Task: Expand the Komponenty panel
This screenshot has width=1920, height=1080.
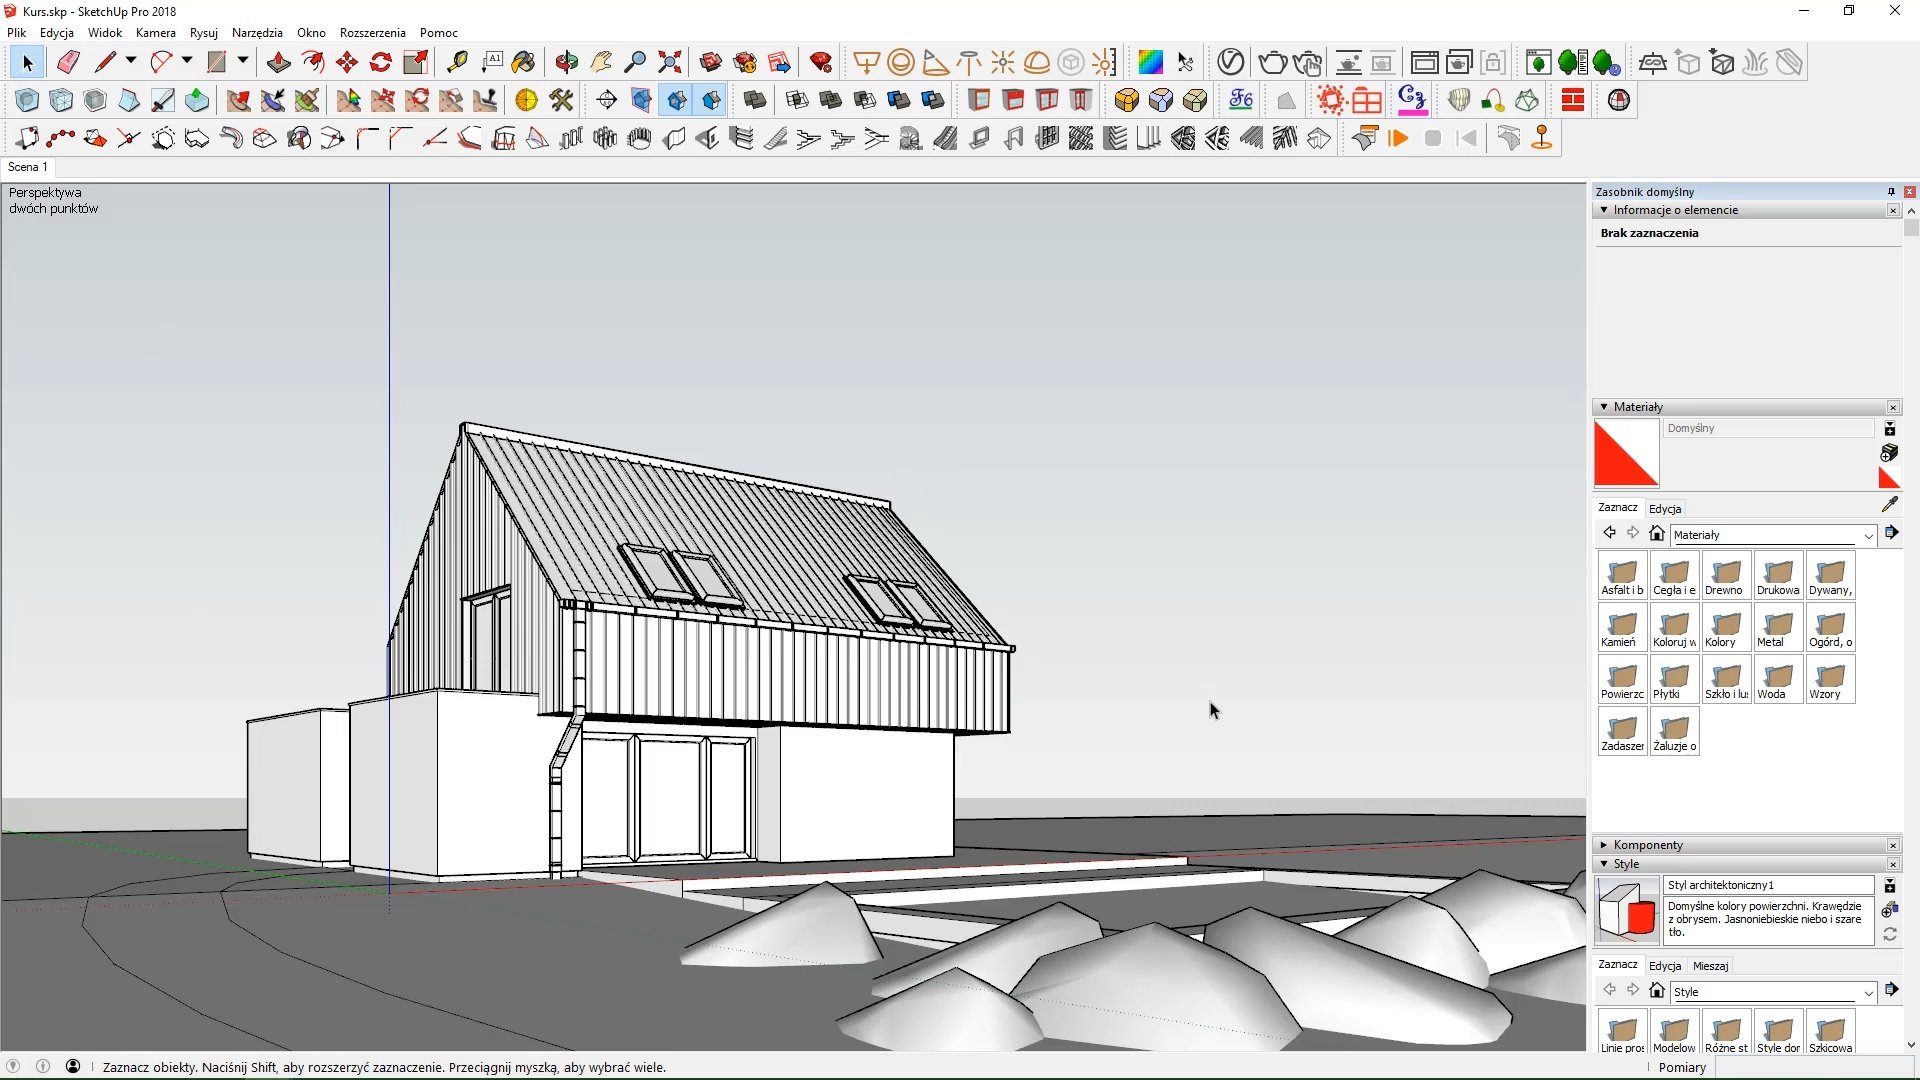Action: tap(1604, 845)
